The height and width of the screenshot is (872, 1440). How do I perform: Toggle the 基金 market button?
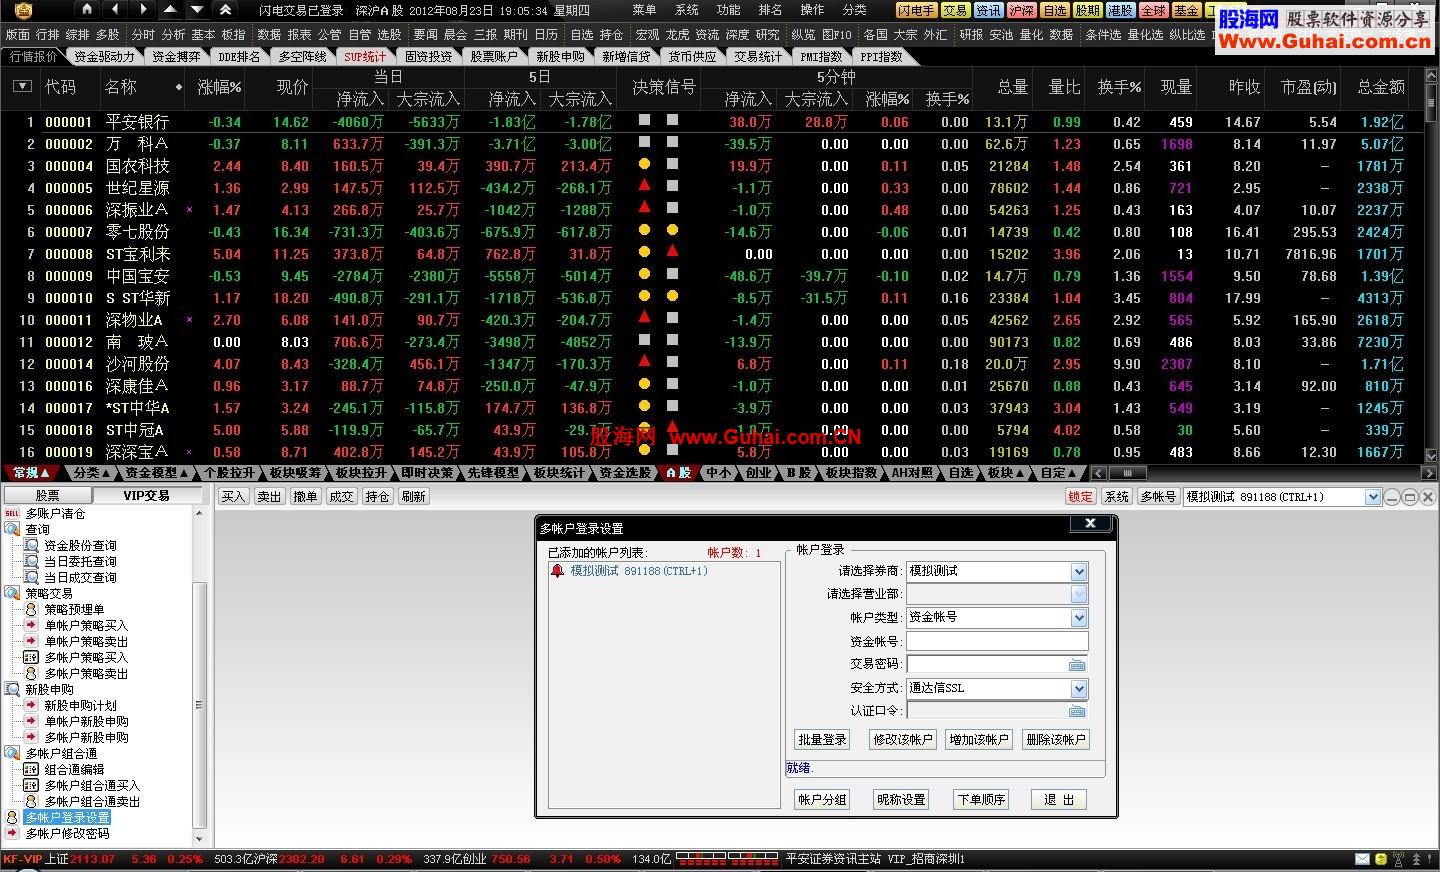pos(1186,10)
